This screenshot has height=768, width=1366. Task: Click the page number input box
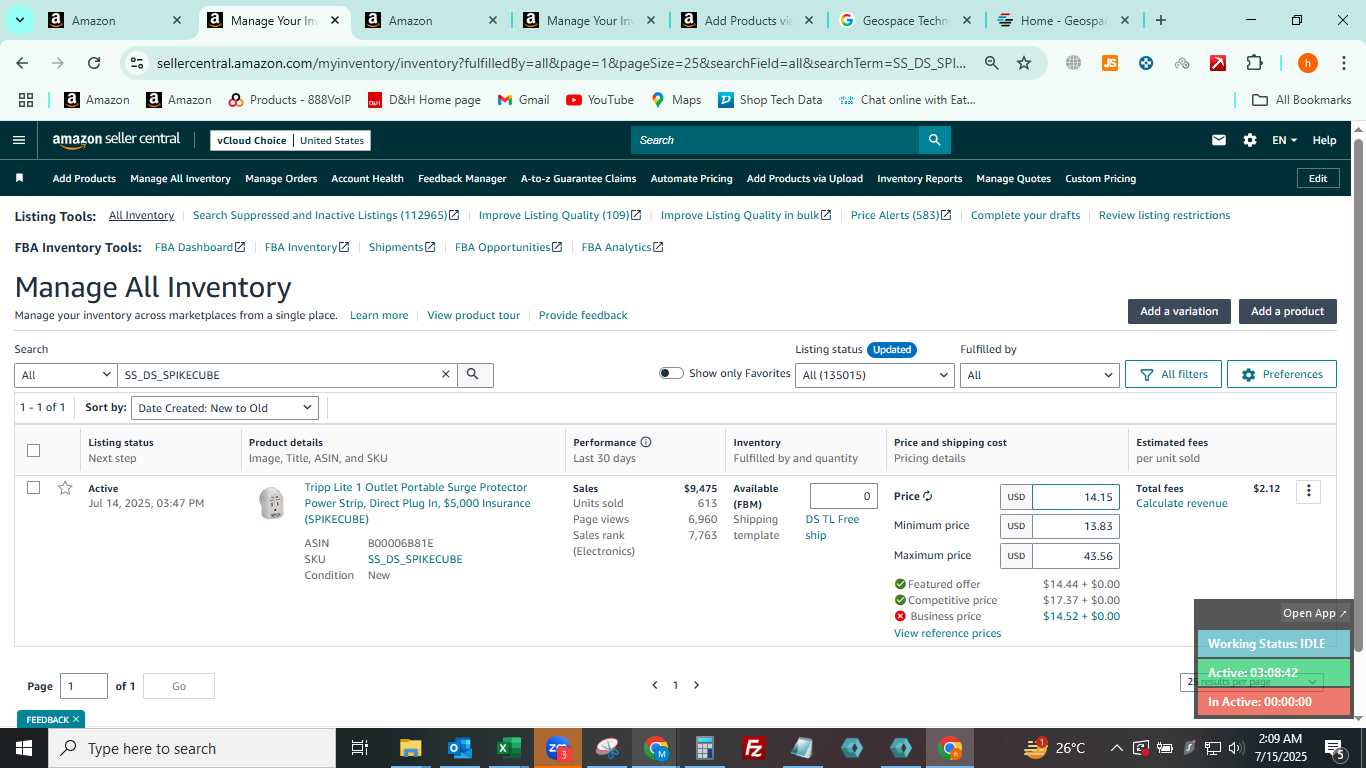[x=84, y=686]
